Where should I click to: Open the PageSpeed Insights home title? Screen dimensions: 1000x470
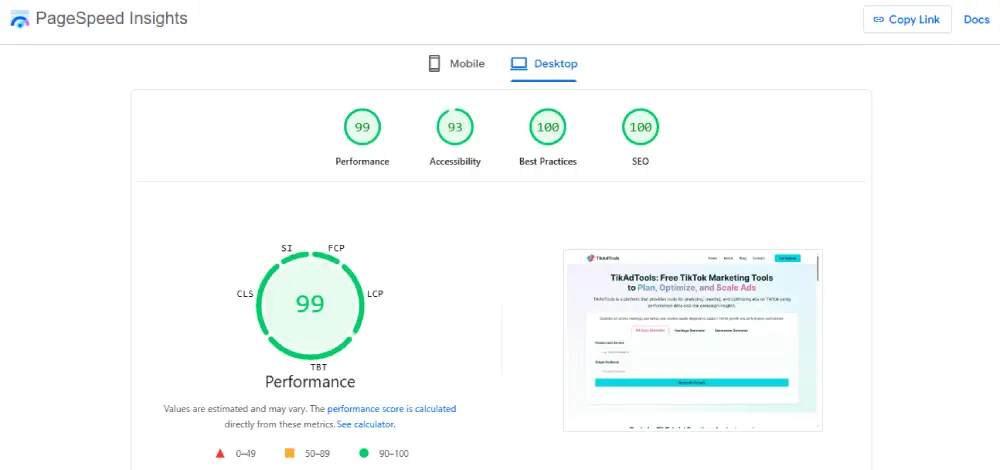[112, 18]
